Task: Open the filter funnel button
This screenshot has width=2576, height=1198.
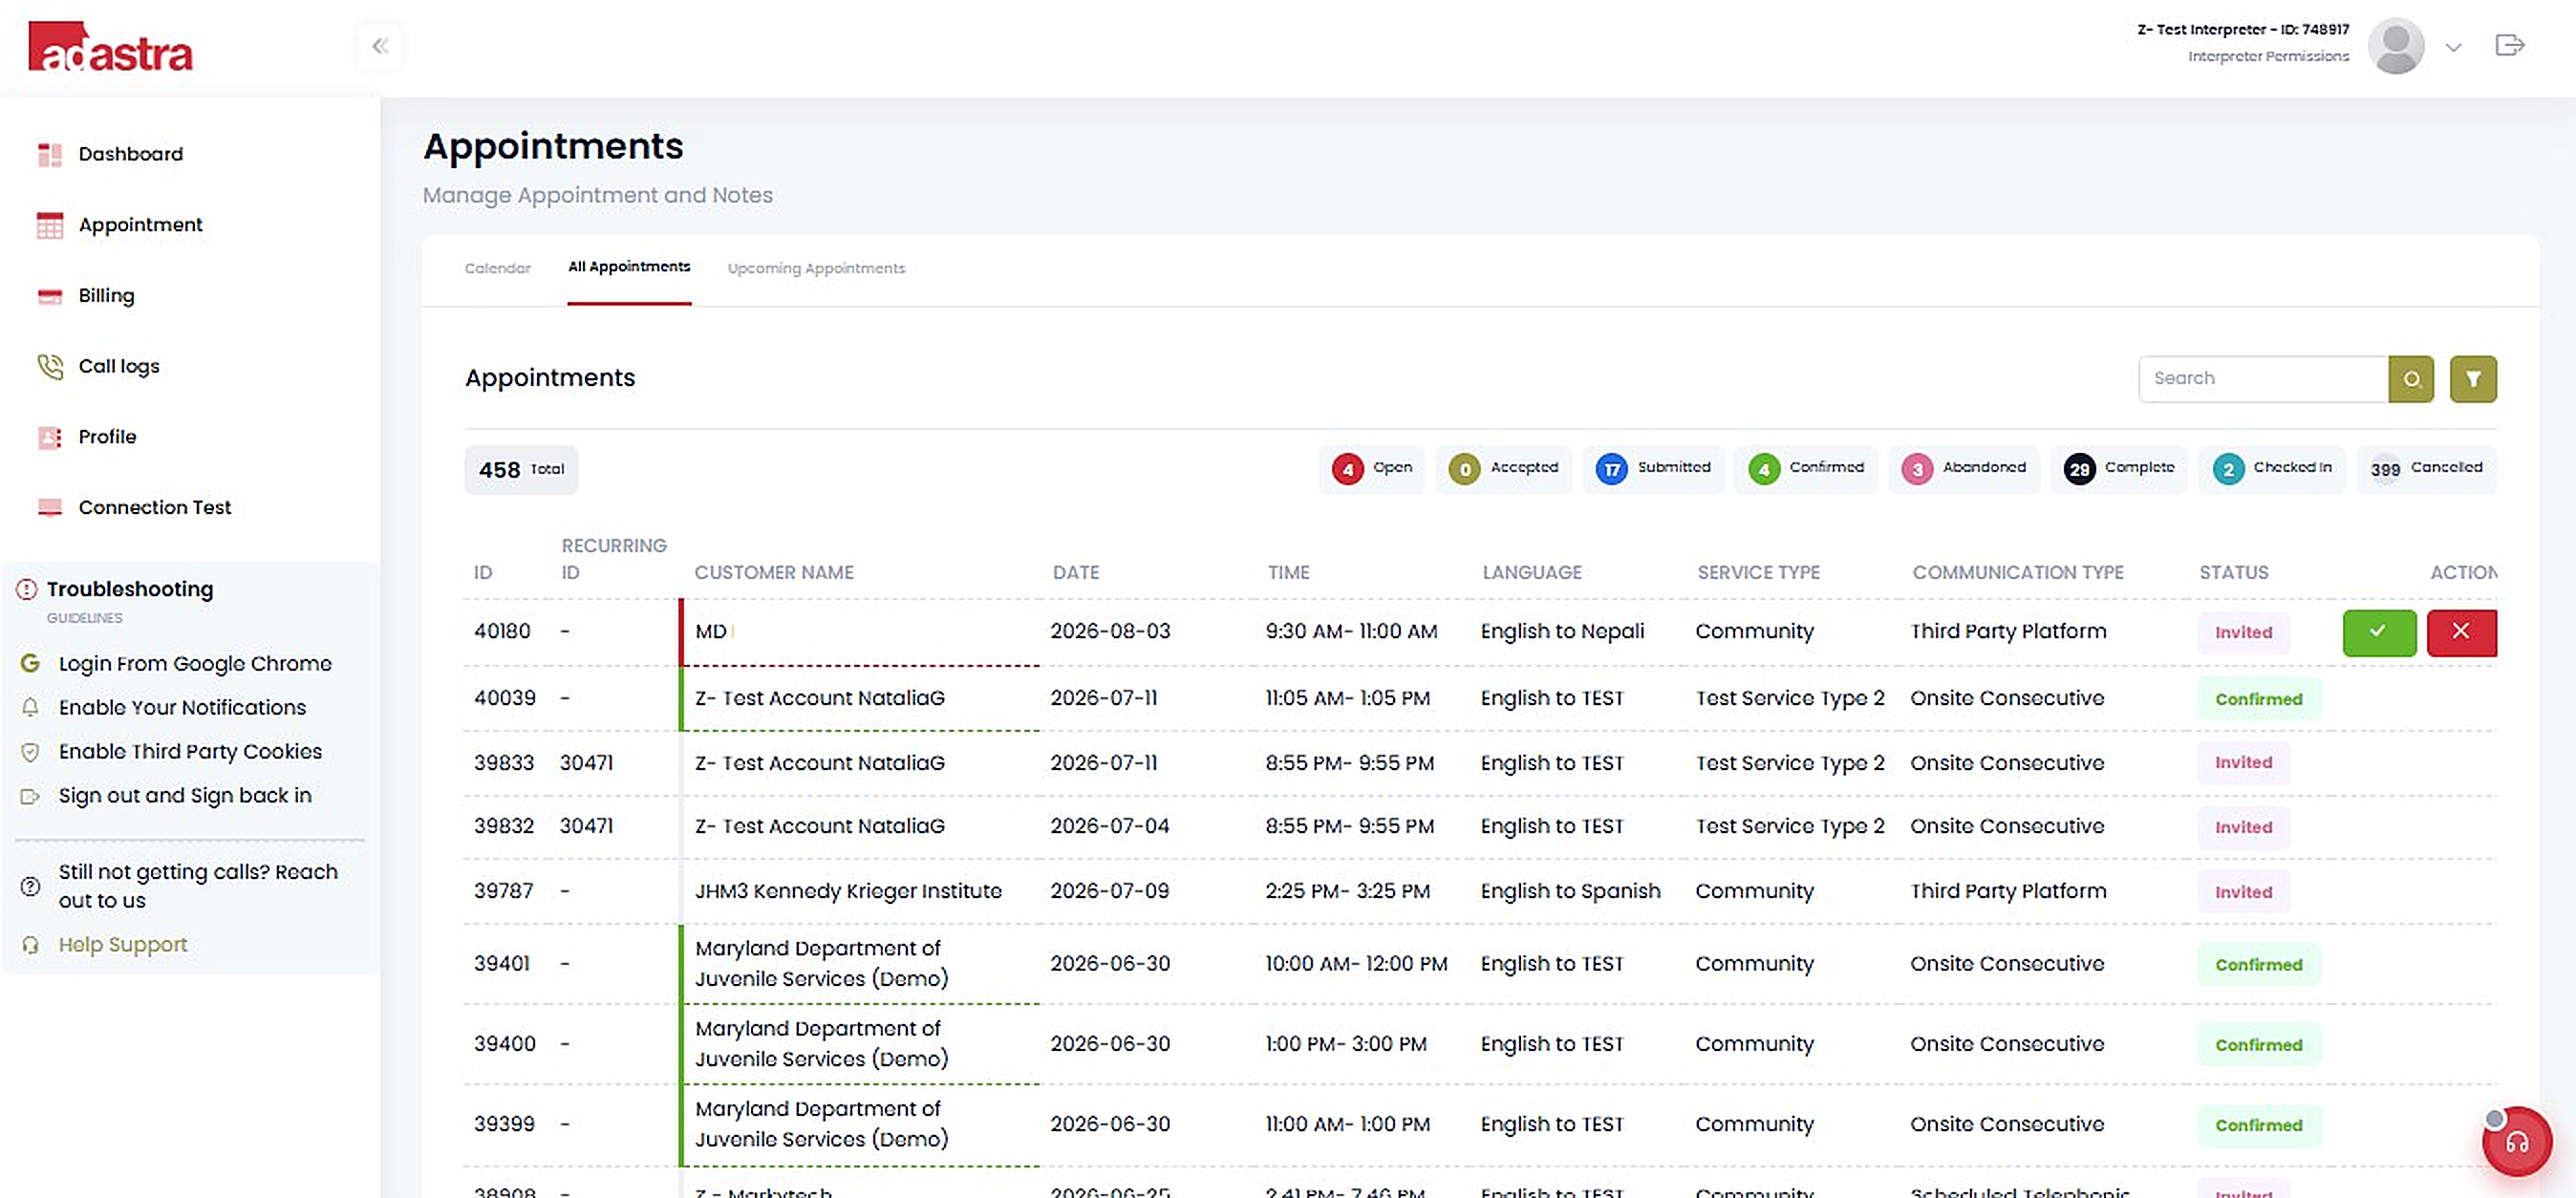Action: 2473,379
